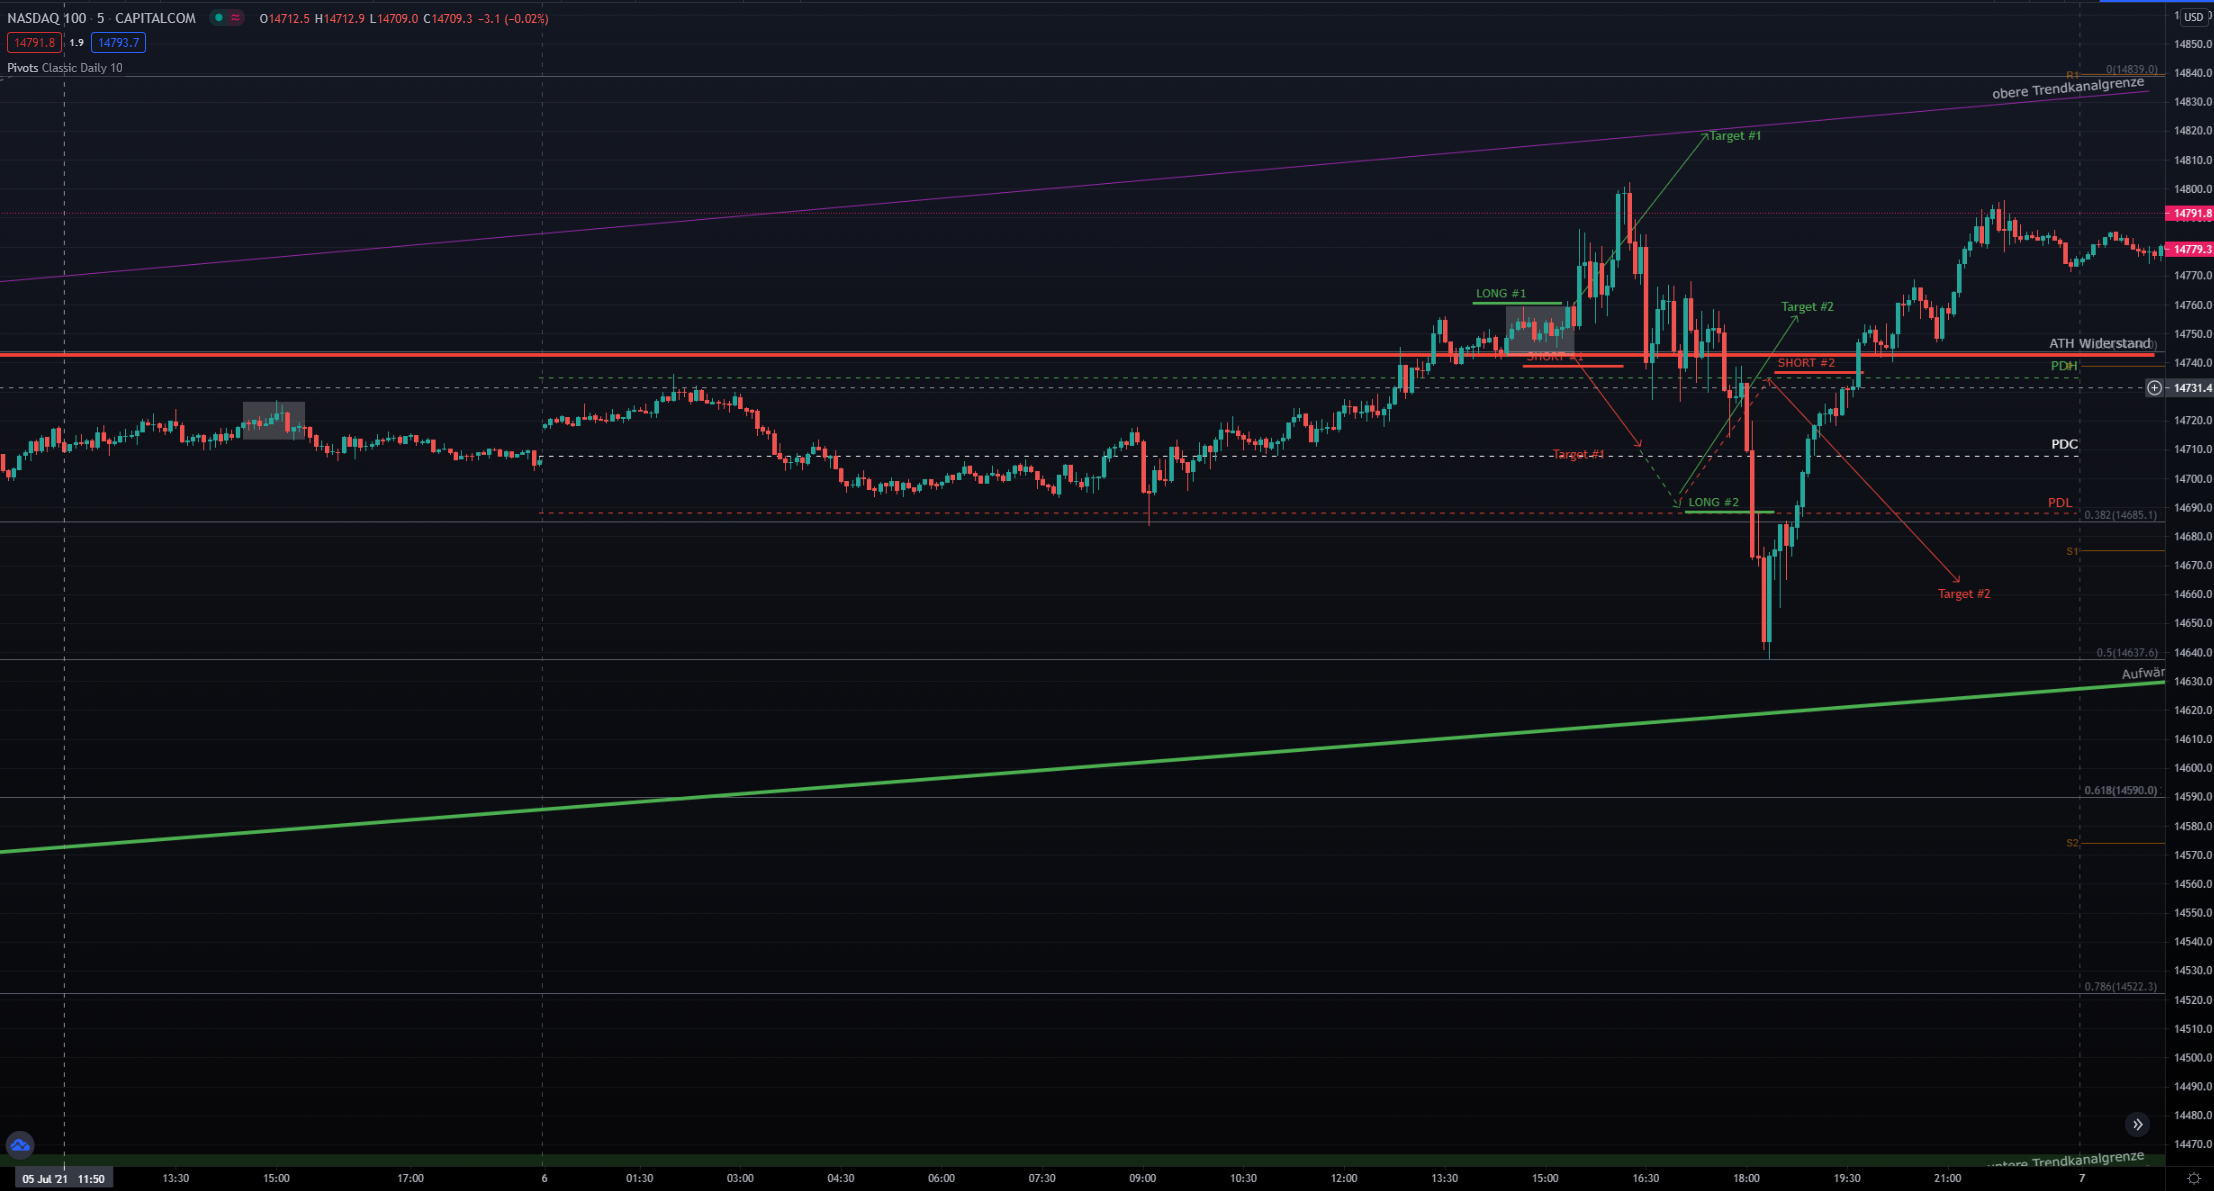This screenshot has width=2214, height=1191.
Task: Click the red Target #2 annotation text
Action: click(x=1963, y=594)
